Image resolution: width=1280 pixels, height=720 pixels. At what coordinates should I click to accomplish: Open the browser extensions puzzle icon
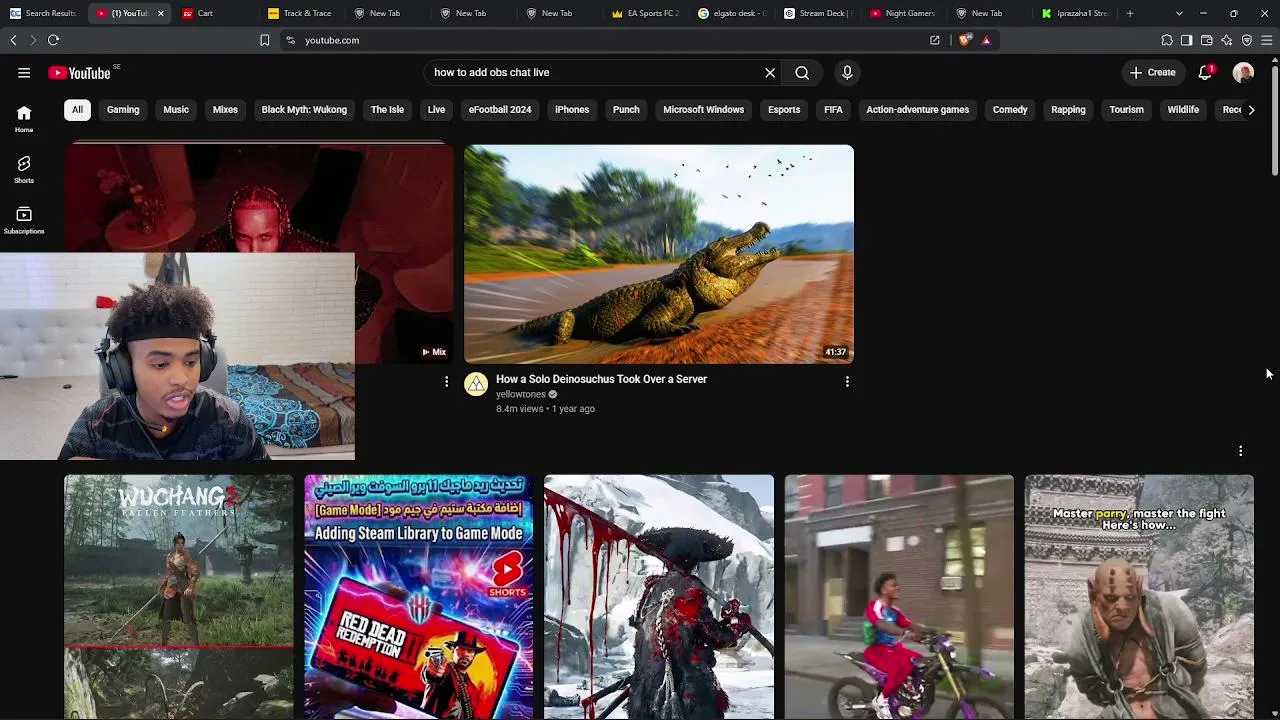1167,40
